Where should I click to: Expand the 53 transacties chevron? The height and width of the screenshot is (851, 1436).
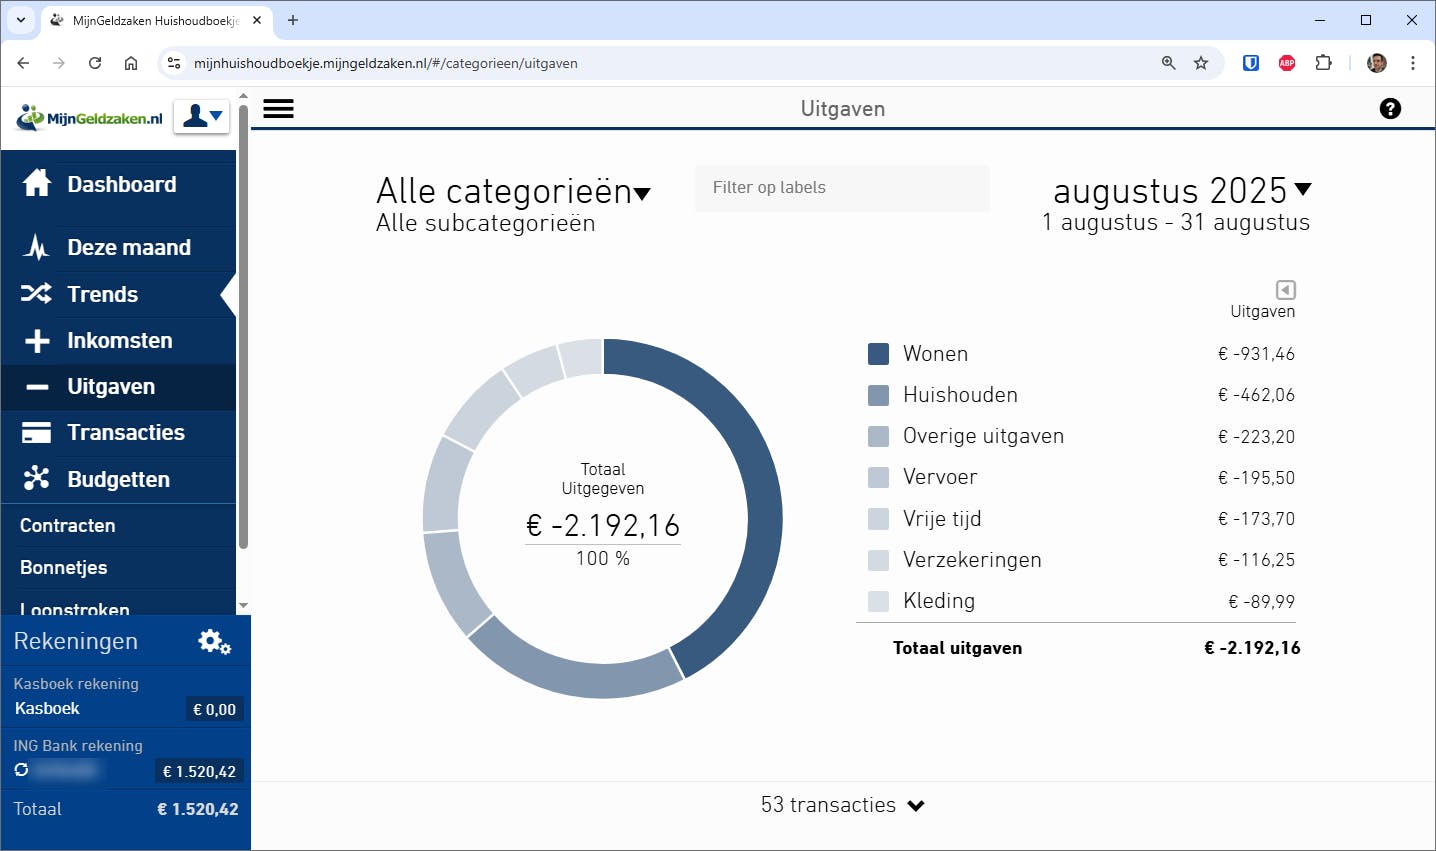[x=916, y=806]
